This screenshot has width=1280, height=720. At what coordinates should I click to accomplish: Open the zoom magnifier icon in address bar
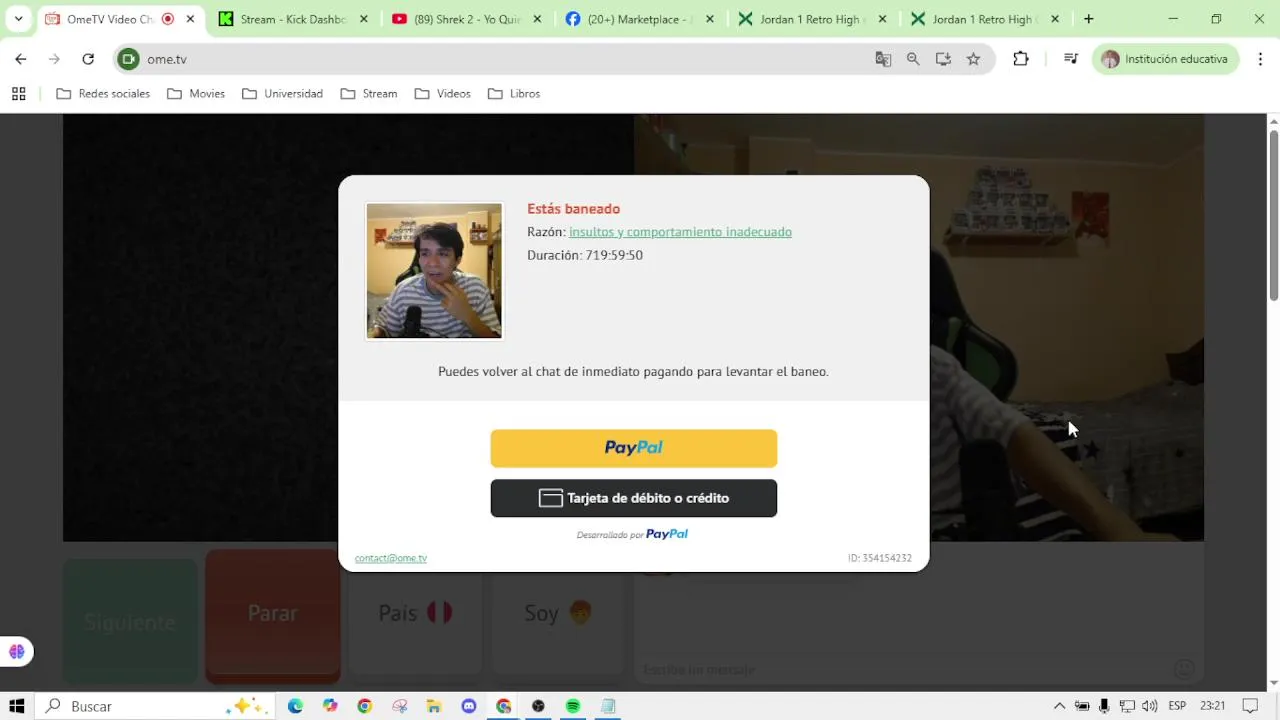tap(913, 59)
